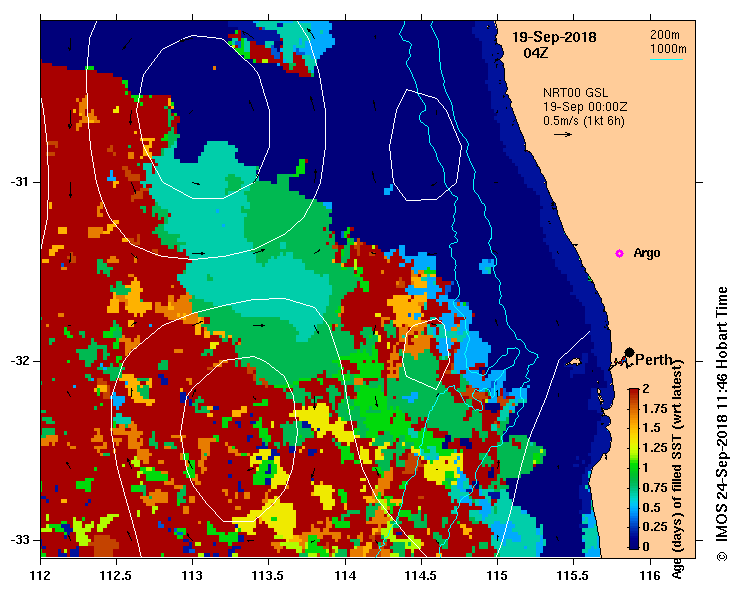739x592 pixels.
Task: Click the Perth city label
Action: point(654,360)
